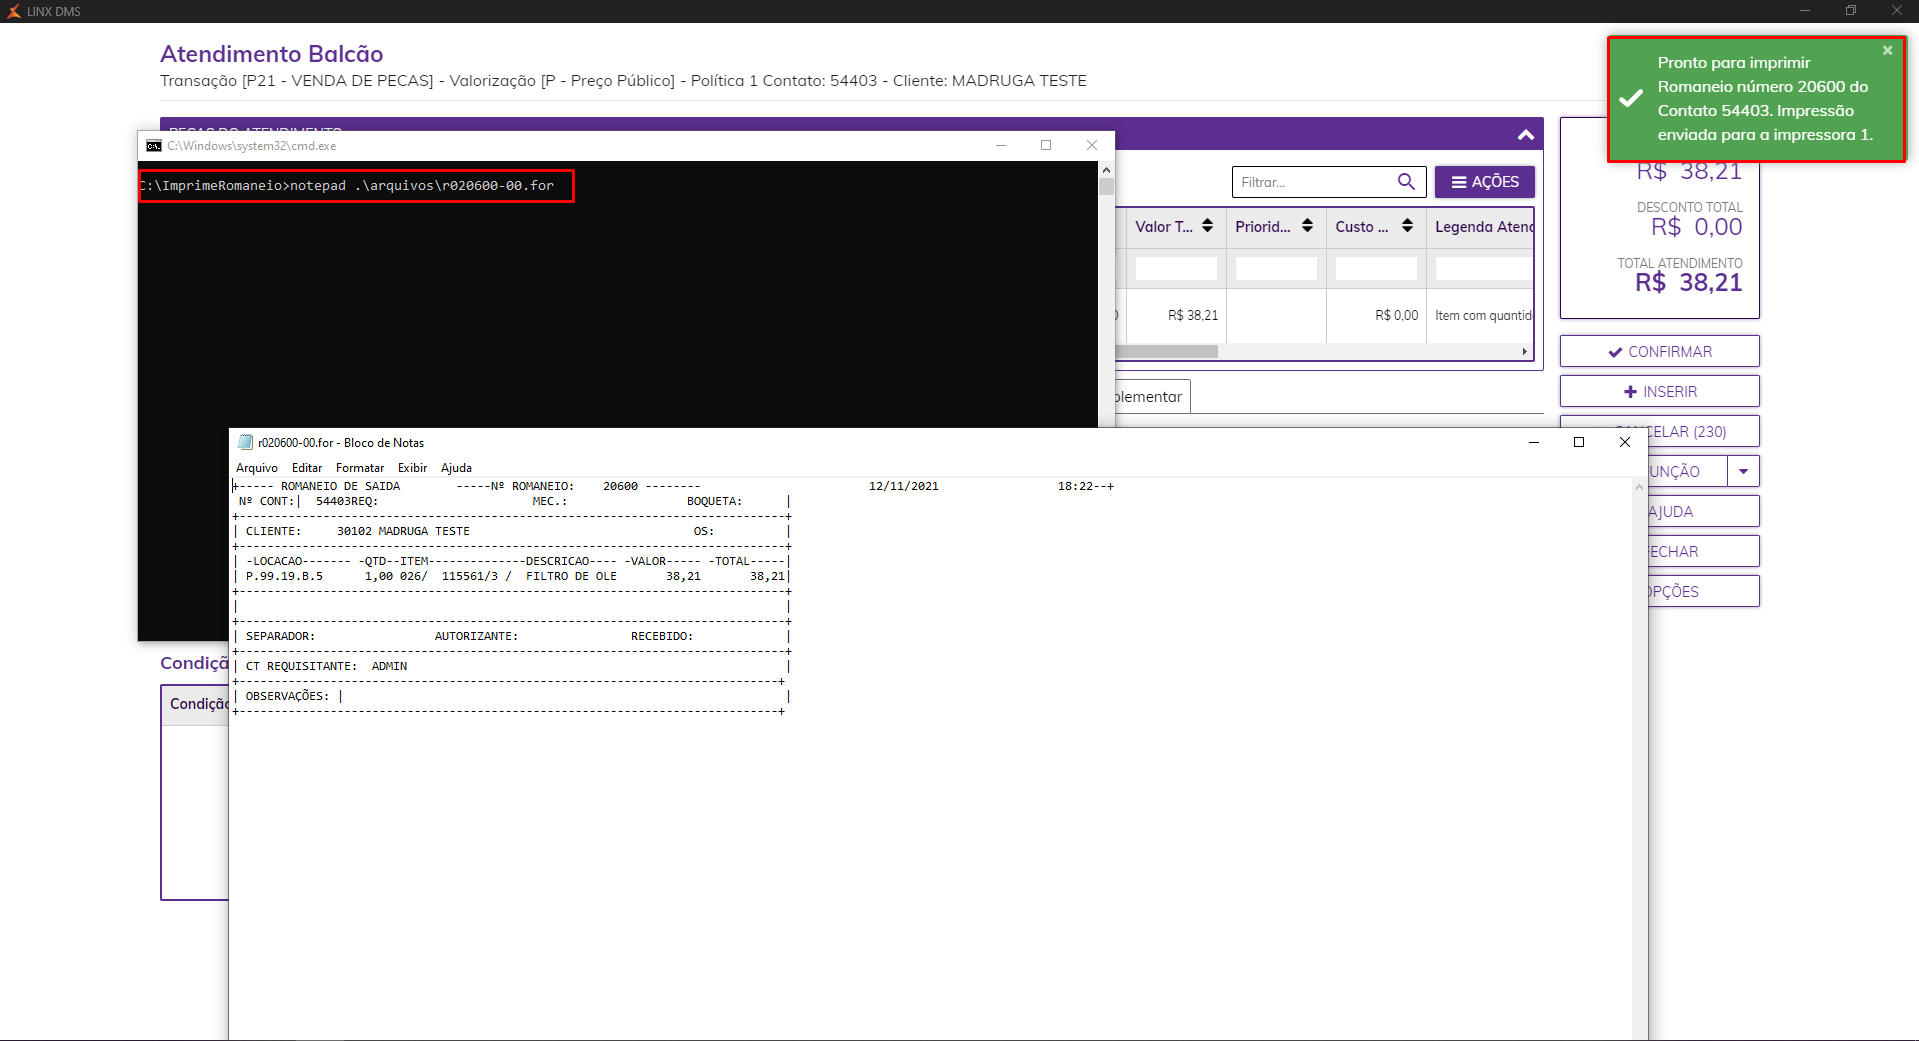Open the function dropdown arrow
Viewport: 1919px width, 1041px height.
tap(1743, 471)
